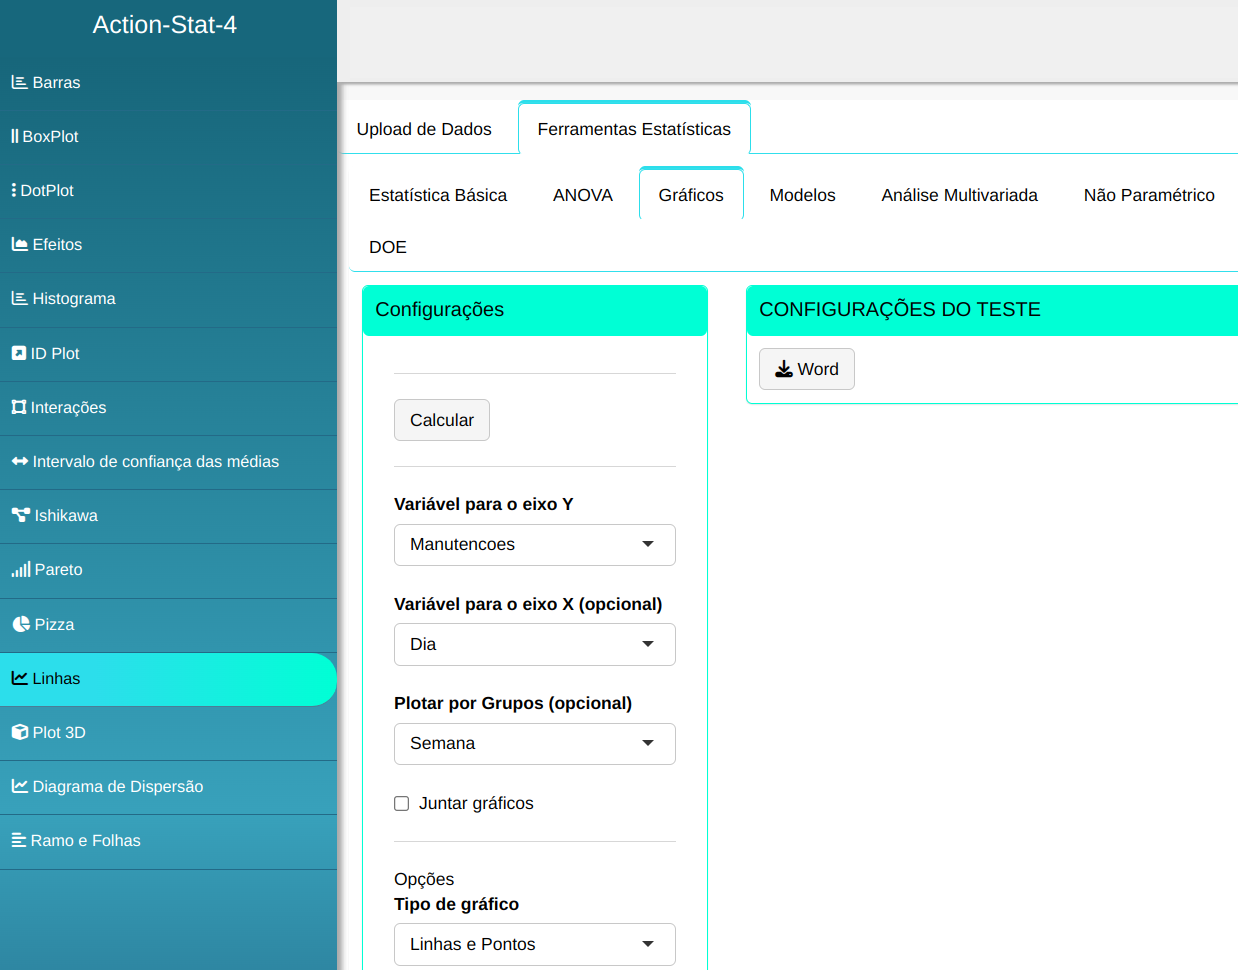
Task: Switch to the Upload de Dados tab
Action: pos(424,129)
